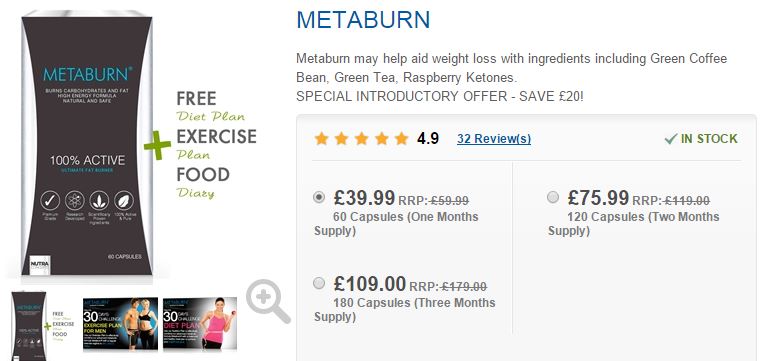Click the fifth orange rating star

(x=401, y=139)
